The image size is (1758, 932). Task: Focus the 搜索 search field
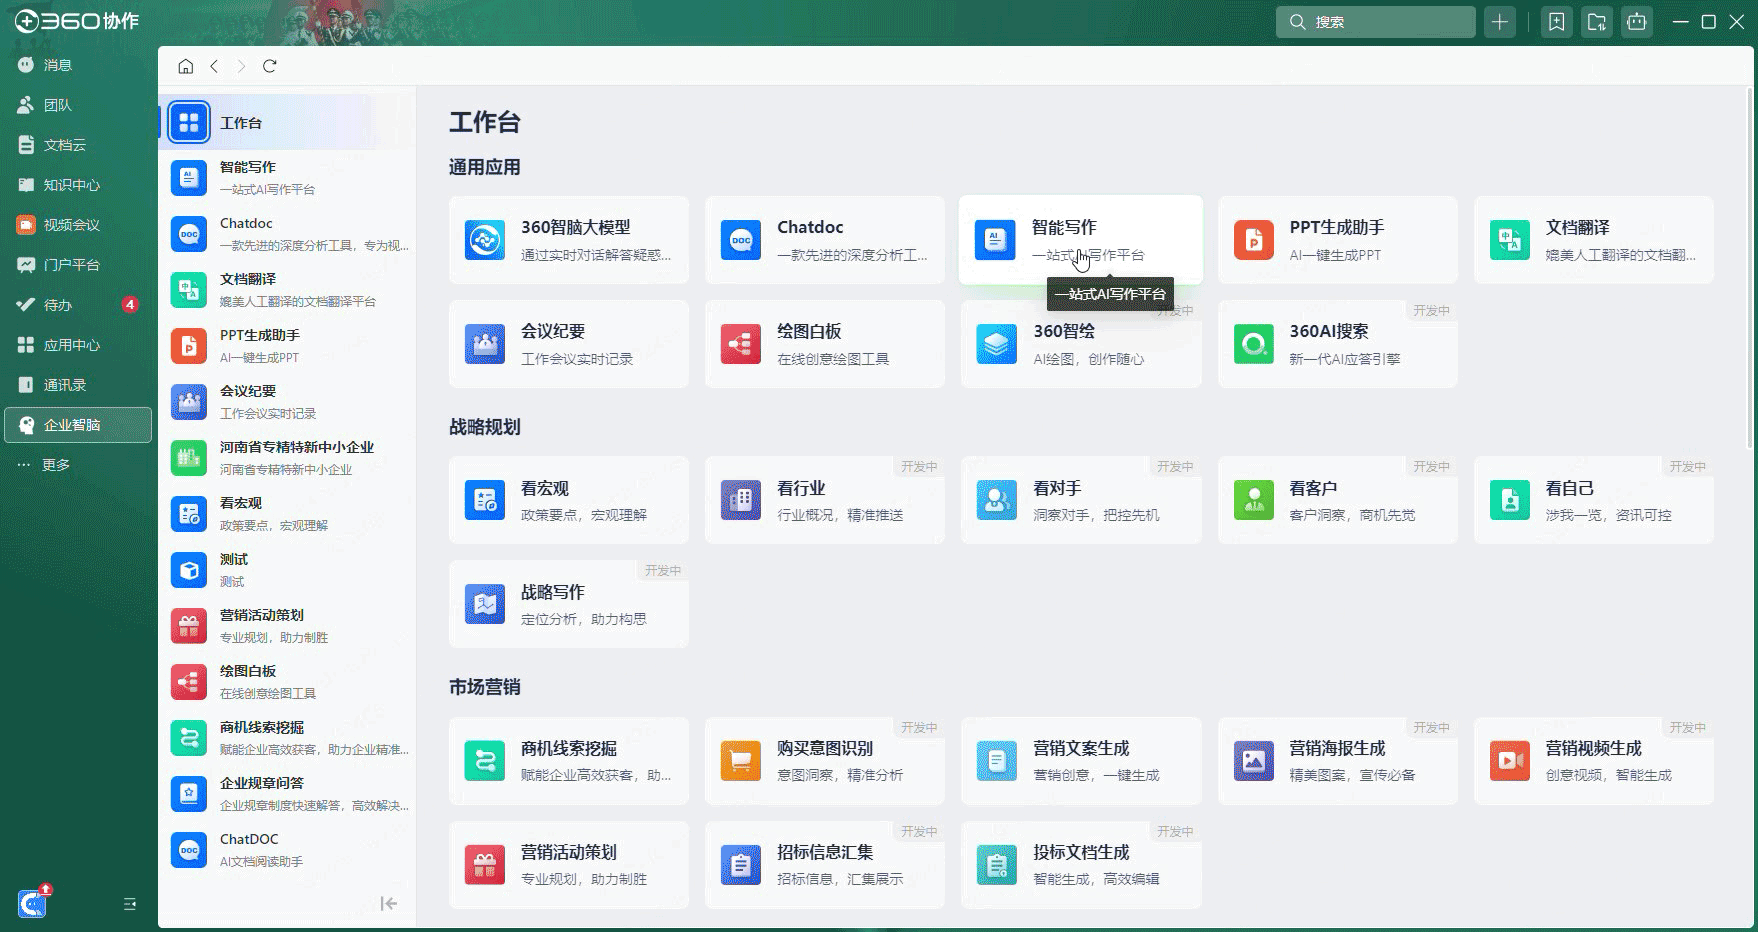1375,22
